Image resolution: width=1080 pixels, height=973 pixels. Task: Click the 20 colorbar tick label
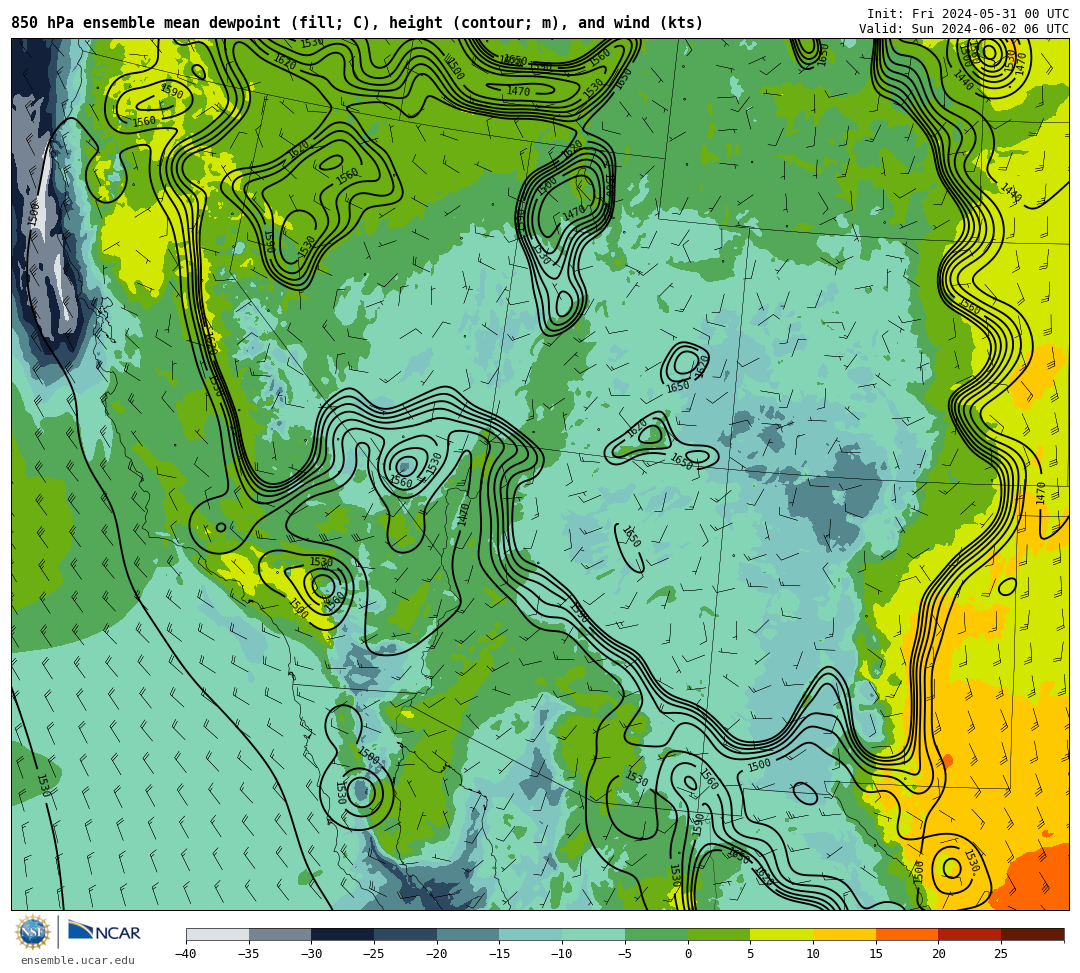point(939,954)
